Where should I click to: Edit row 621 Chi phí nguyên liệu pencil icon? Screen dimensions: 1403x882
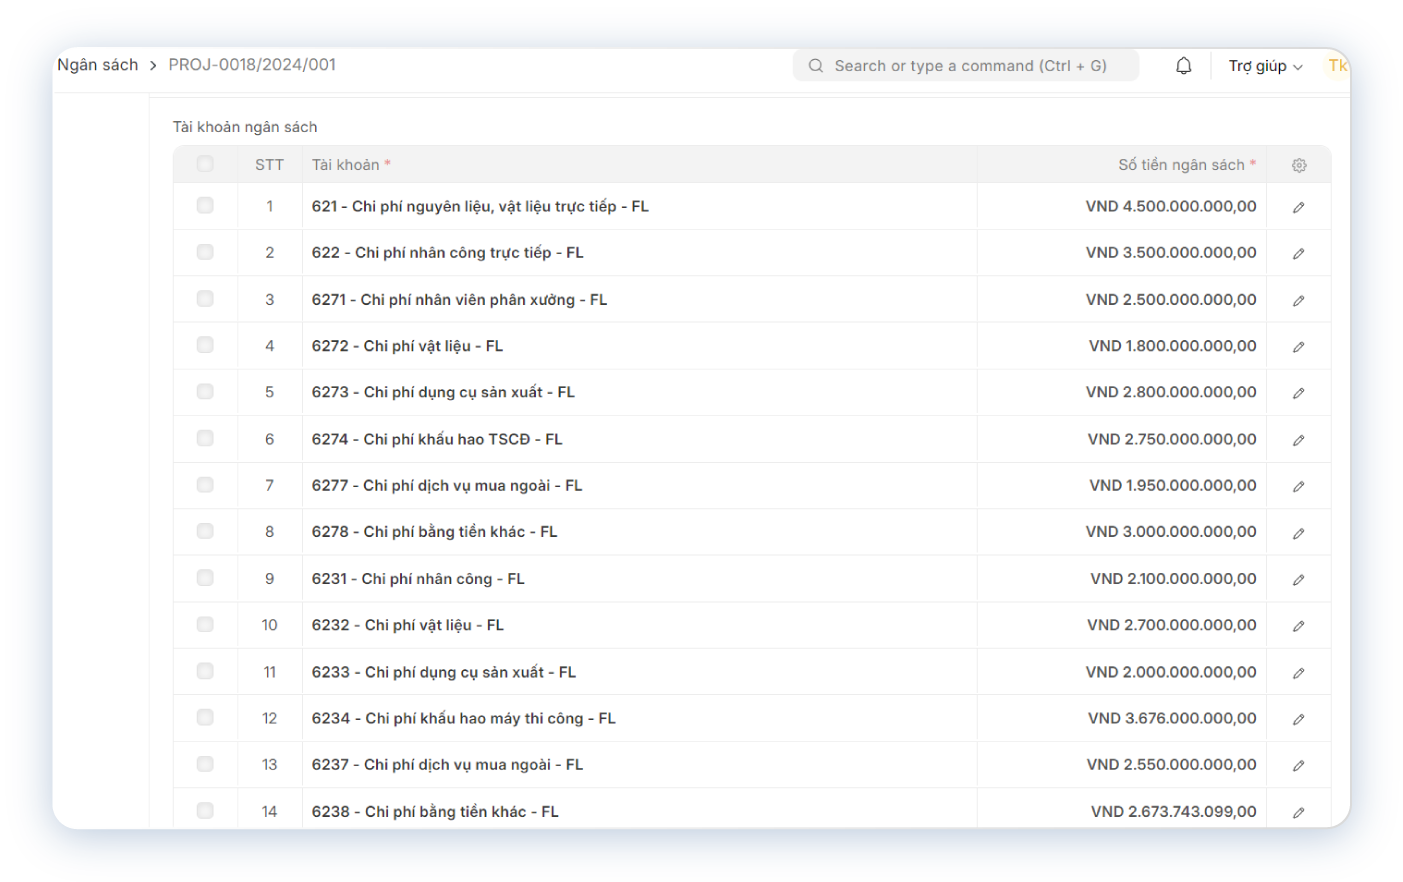click(1298, 207)
